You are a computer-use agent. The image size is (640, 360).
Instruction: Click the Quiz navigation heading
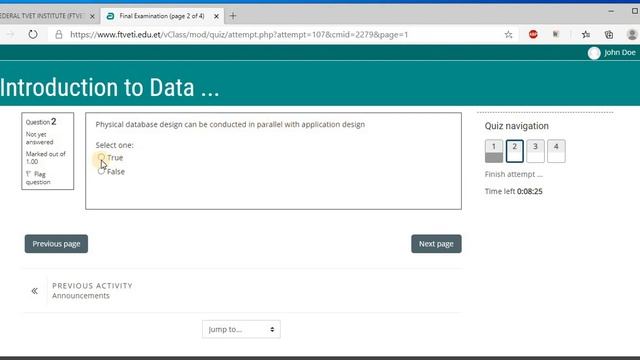(x=517, y=126)
